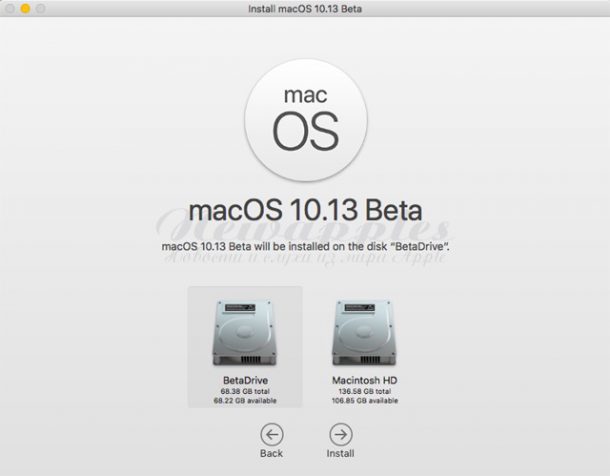Screen dimensions: 610x476
Task: Click the grayed-out zoom window button
Action: tap(41, 9)
